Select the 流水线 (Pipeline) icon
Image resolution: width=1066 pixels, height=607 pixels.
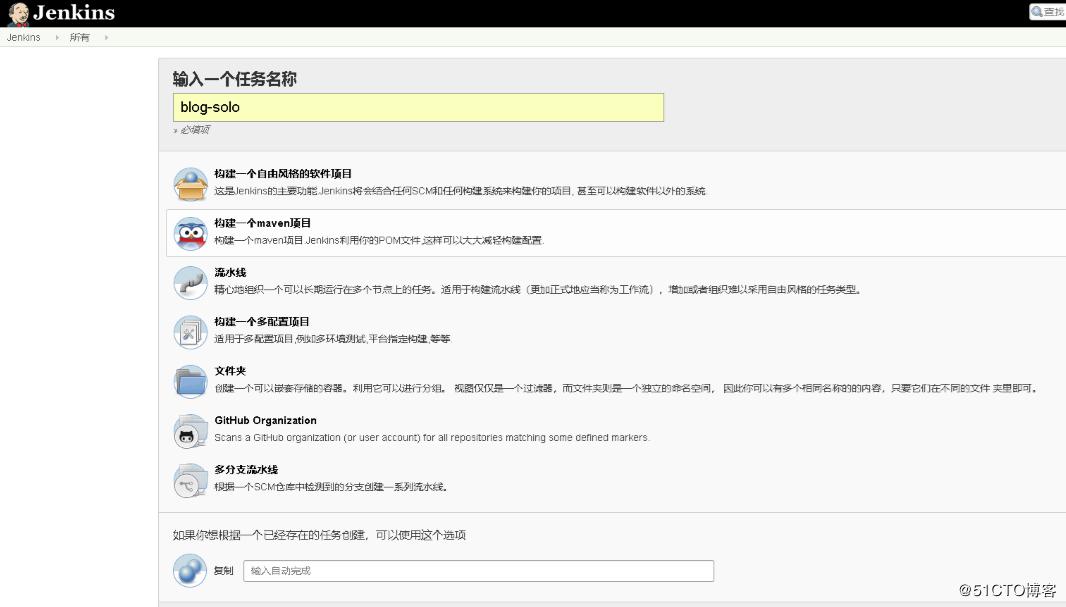coord(190,281)
